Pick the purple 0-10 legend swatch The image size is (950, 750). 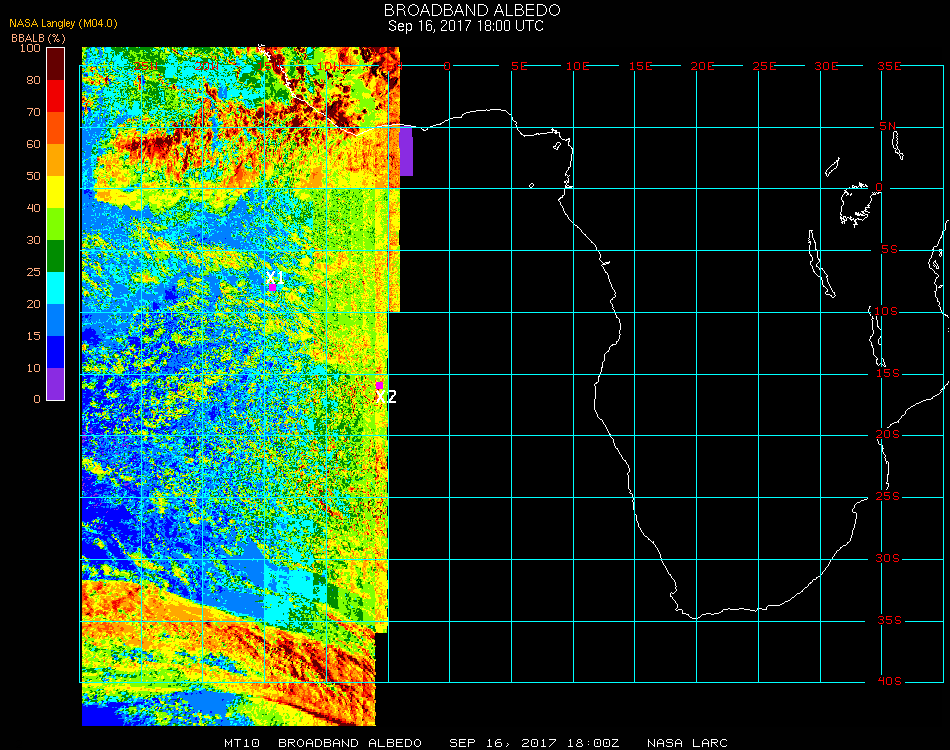(56, 384)
